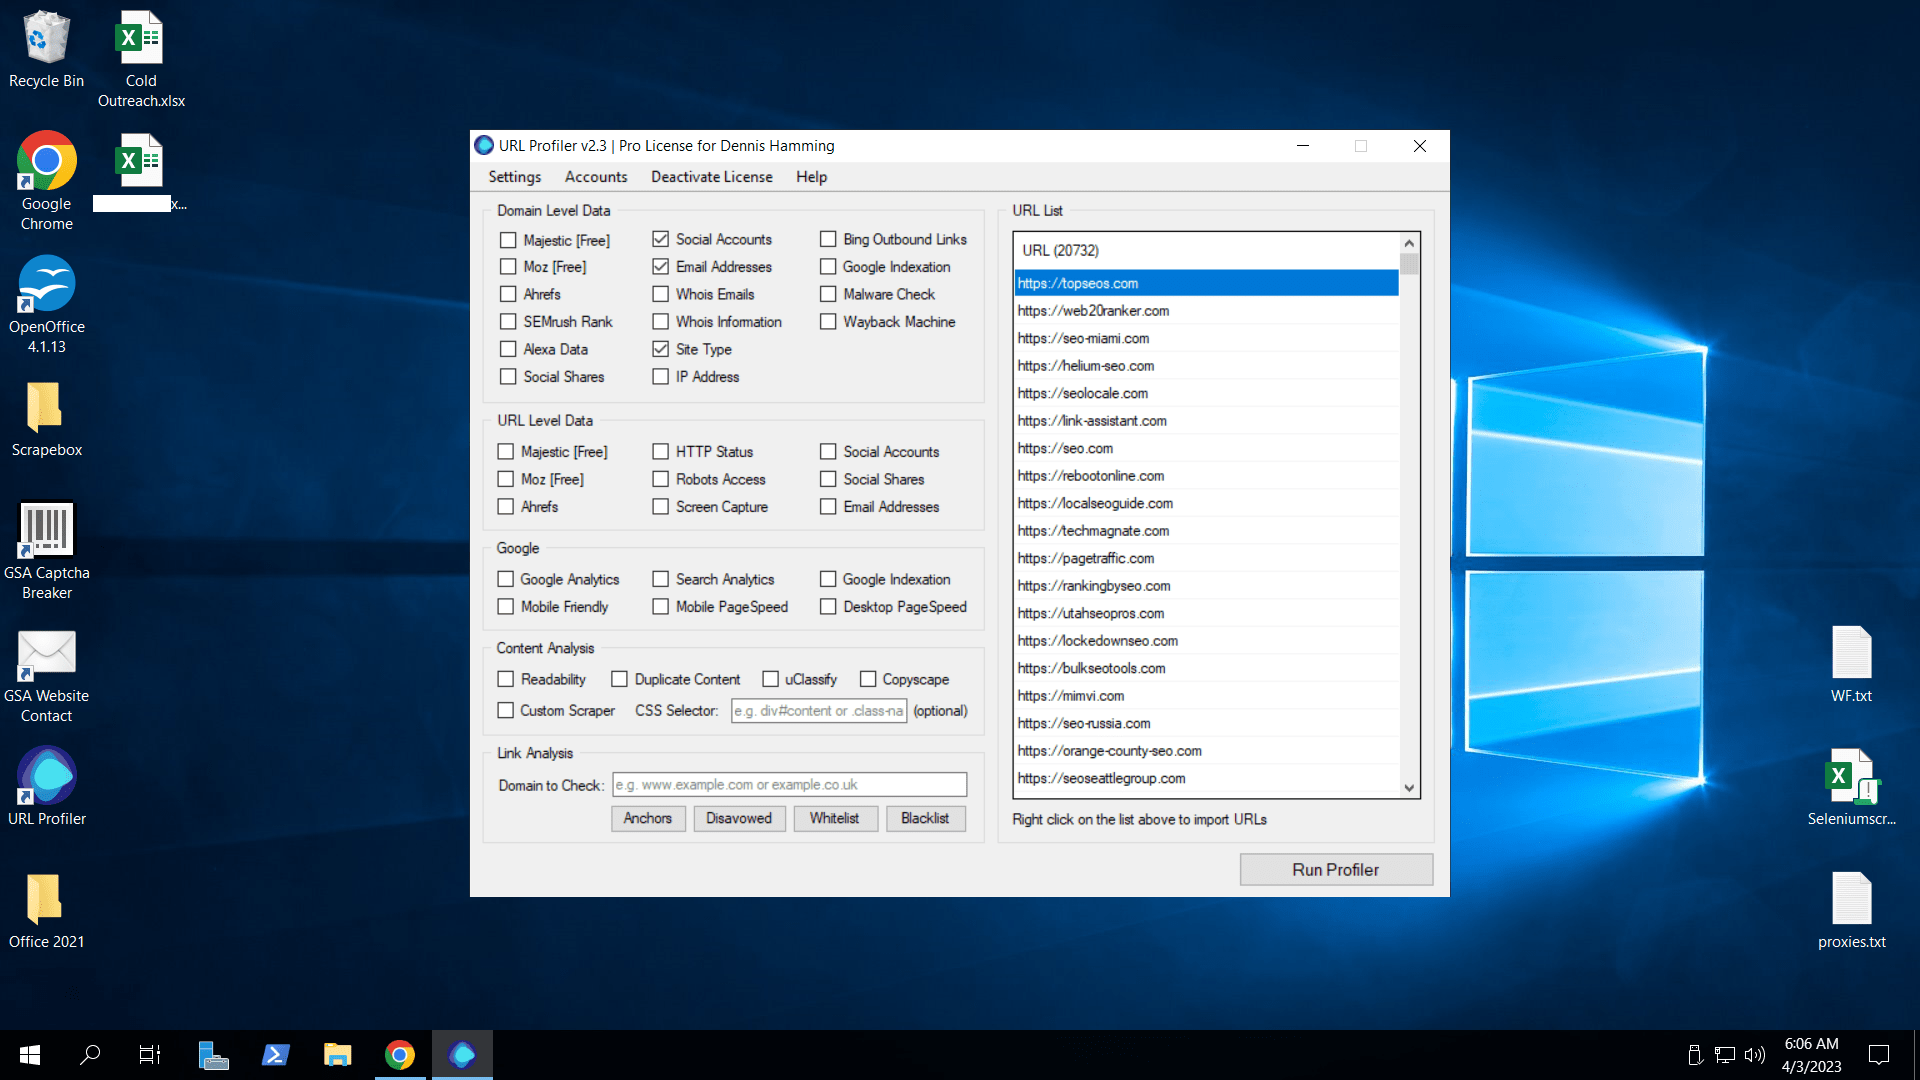
Task: Enable the Majestic Free domain checkbox
Action: pyautogui.click(x=506, y=239)
